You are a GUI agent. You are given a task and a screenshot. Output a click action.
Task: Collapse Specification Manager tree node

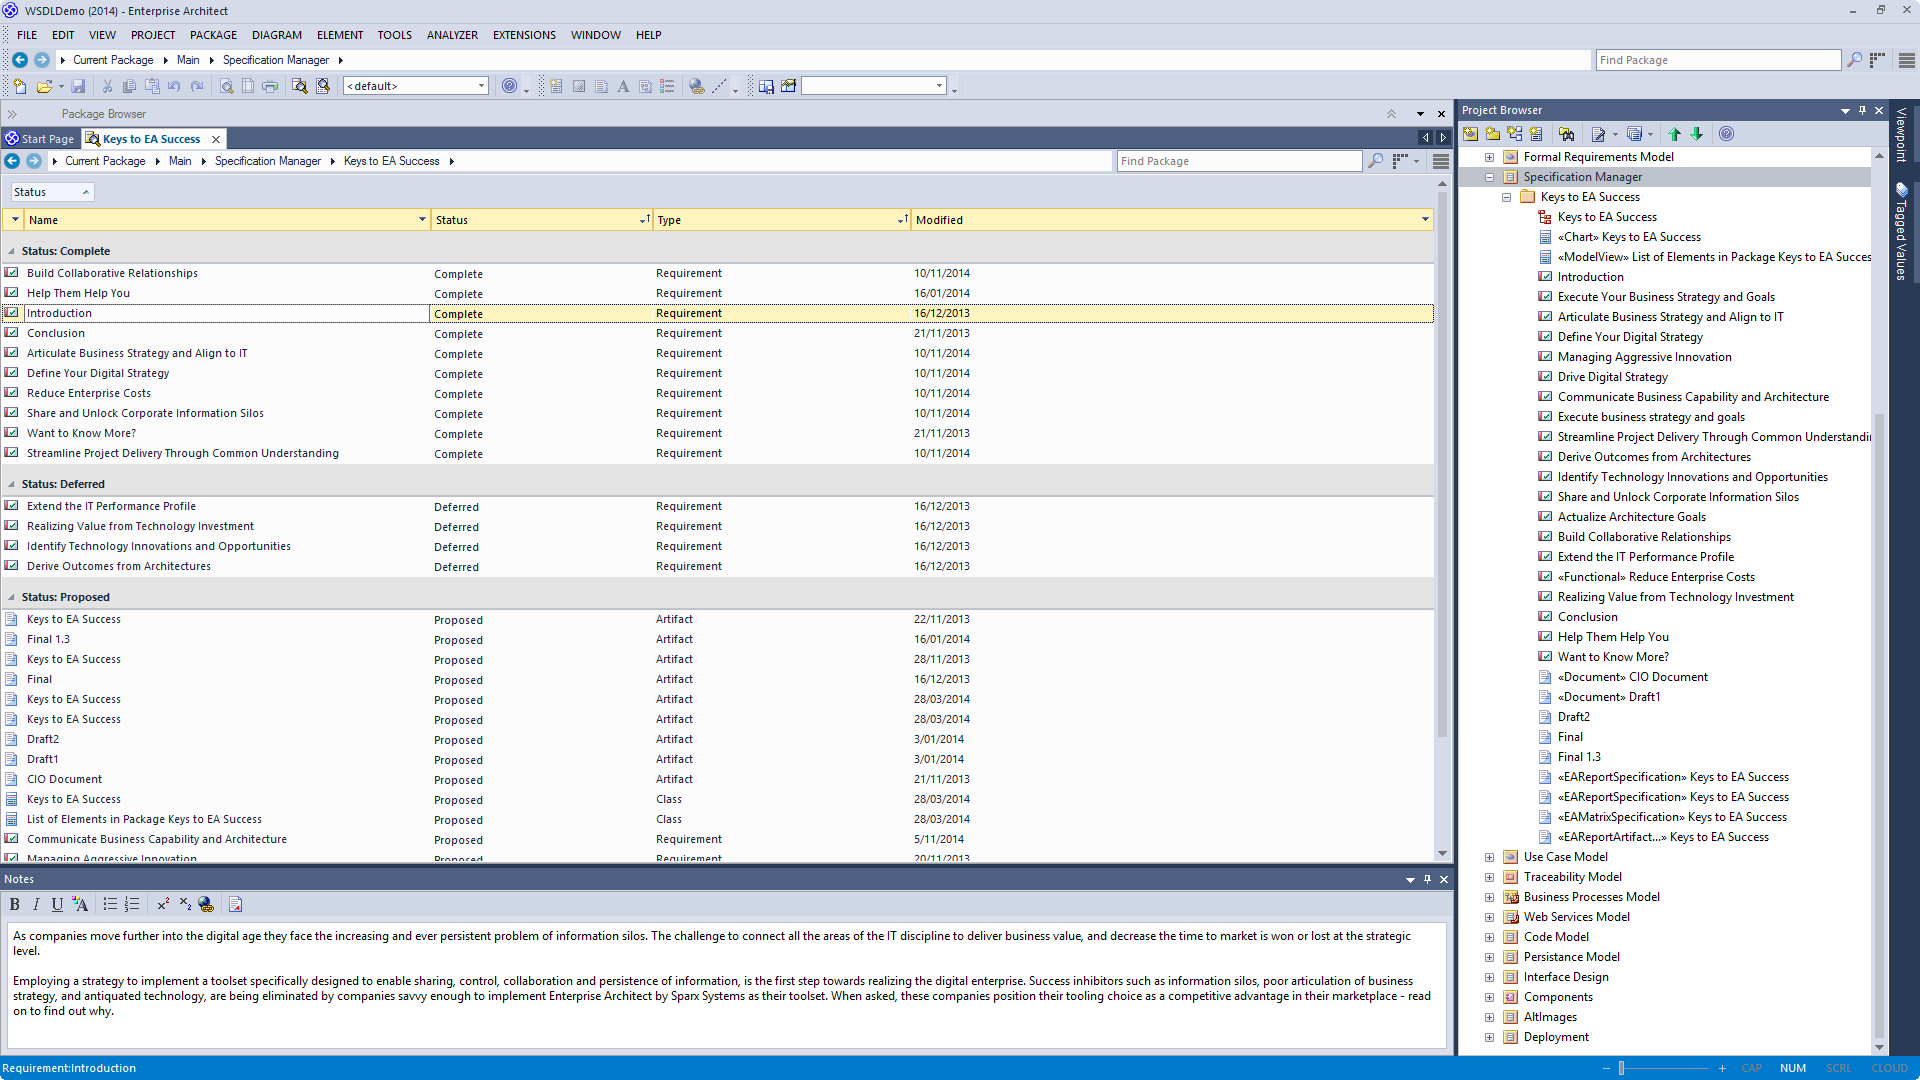[x=1489, y=177]
